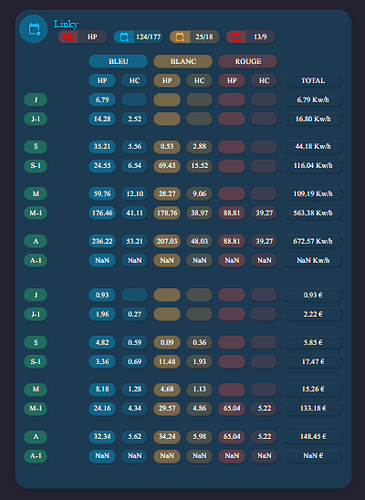Click the 148.45 € total
365x500 pixels.
point(313,437)
